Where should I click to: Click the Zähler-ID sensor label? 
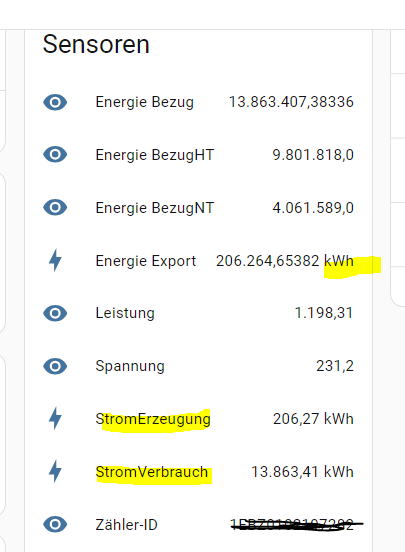click(x=126, y=525)
